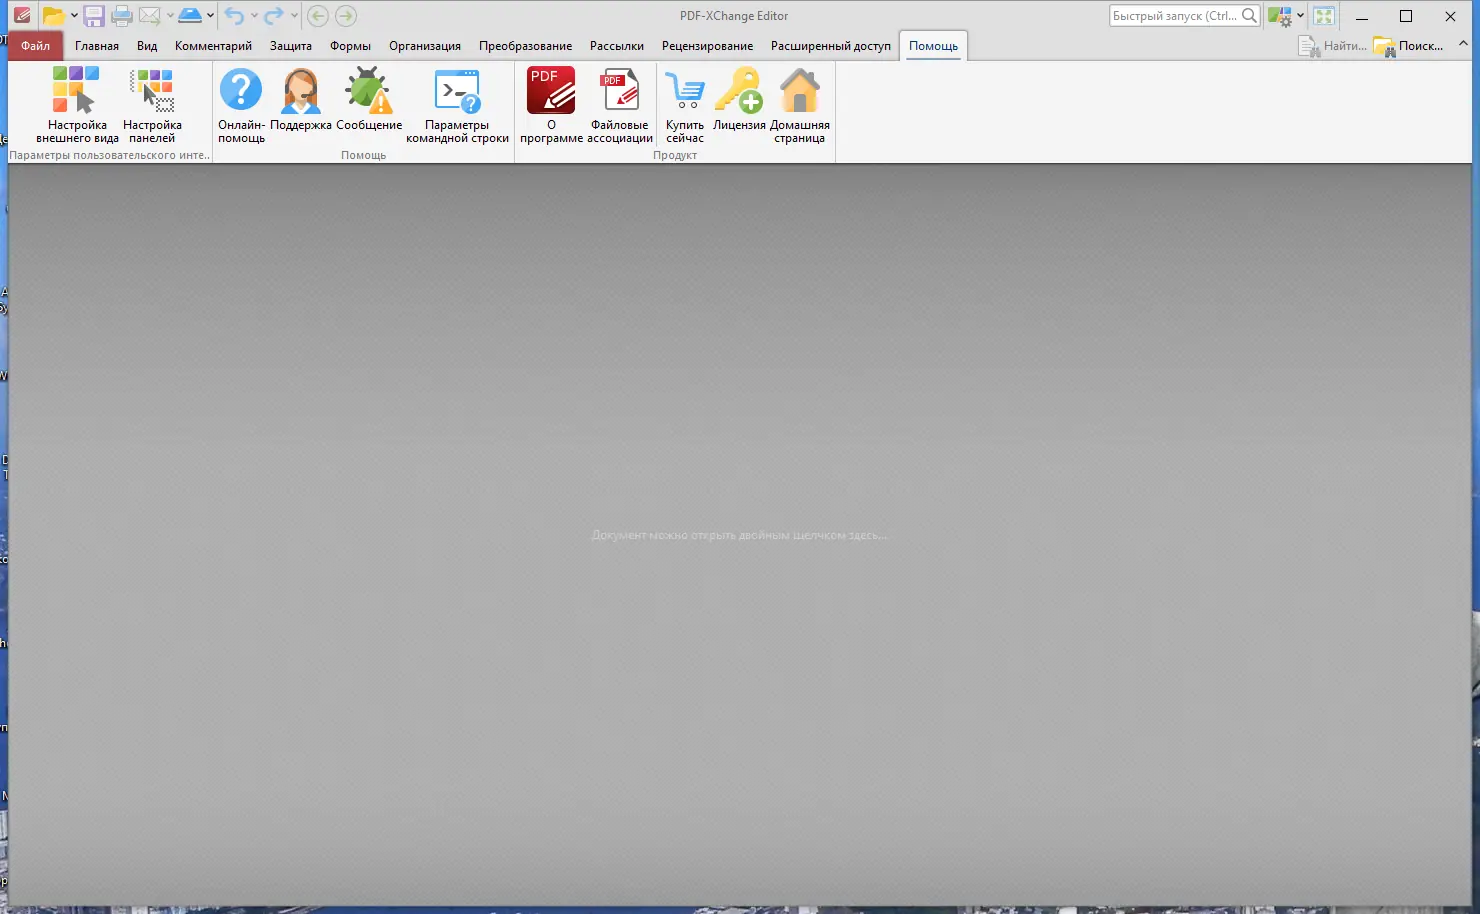Expand the Undo history dropdown arrow
This screenshot has width=1480, height=914.
(x=254, y=16)
